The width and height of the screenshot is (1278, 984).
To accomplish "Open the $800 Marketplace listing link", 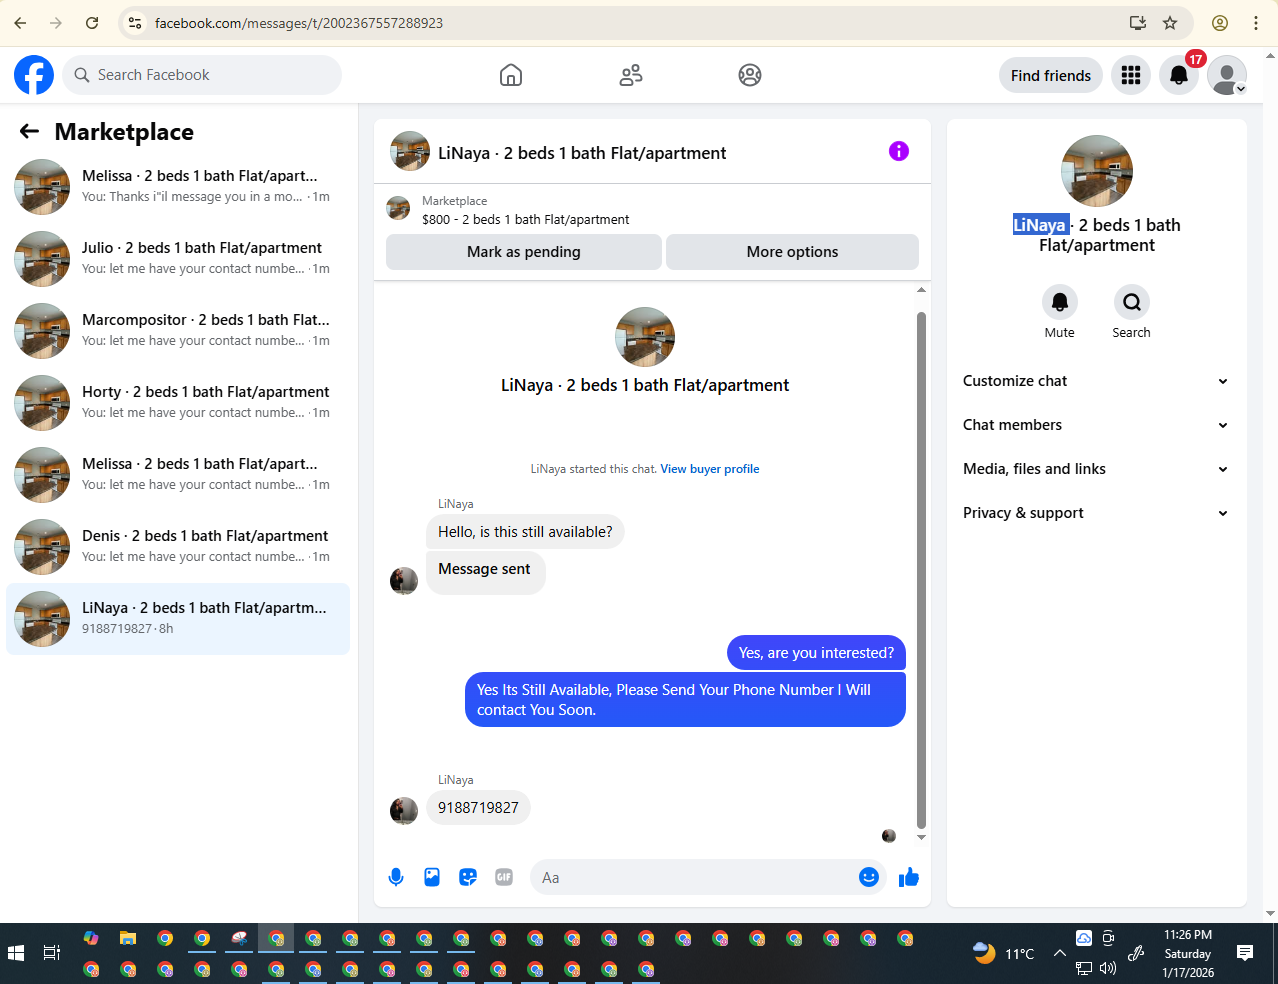I will click(526, 219).
